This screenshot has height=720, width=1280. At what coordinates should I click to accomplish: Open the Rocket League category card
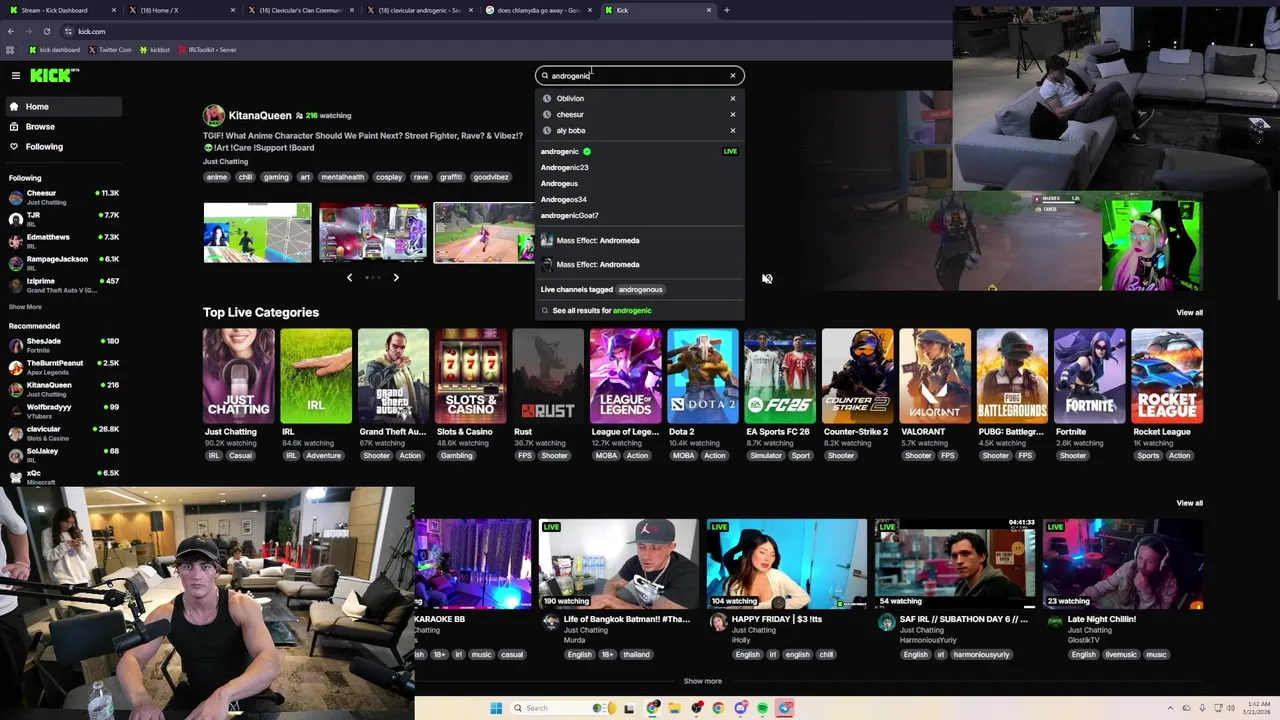coord(1167,376)
